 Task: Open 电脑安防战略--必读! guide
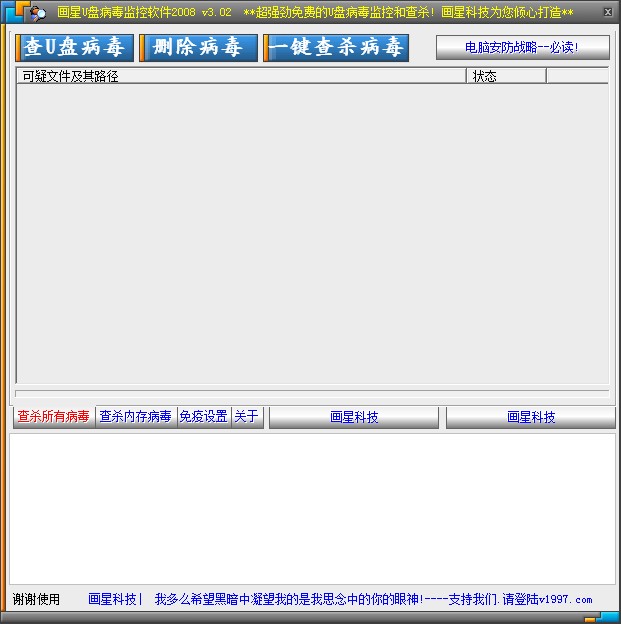pyautogui.click(x=523, y=48)
